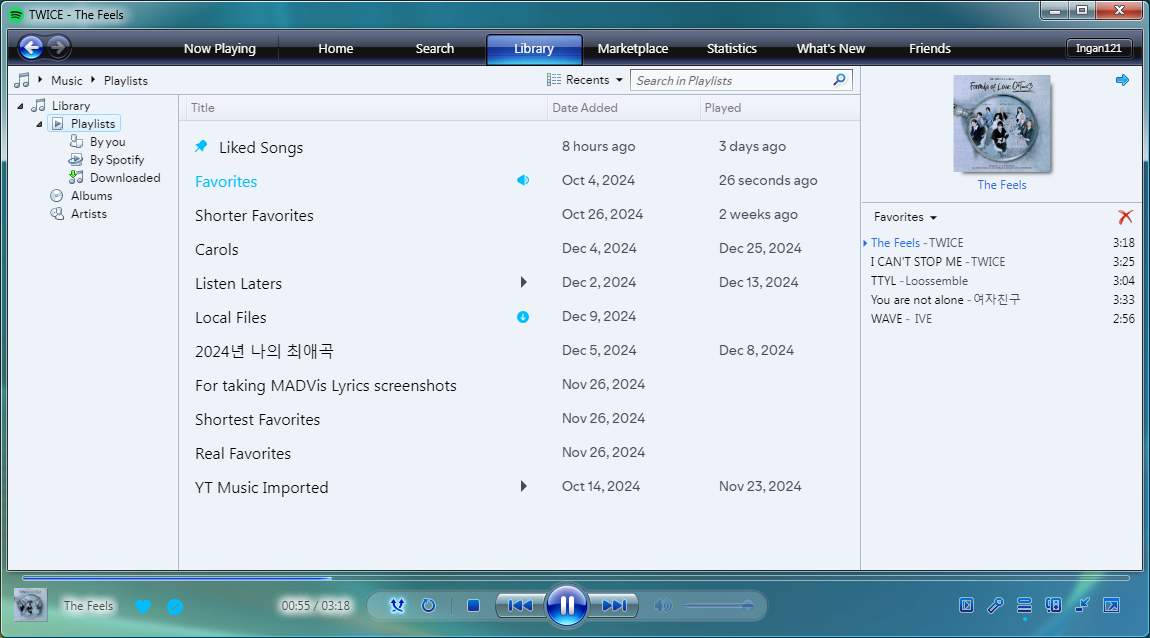Viewport: 1150px width, 638px height.
Task: Open the Recents sort dropdown
Action: (x=585, y=80)
